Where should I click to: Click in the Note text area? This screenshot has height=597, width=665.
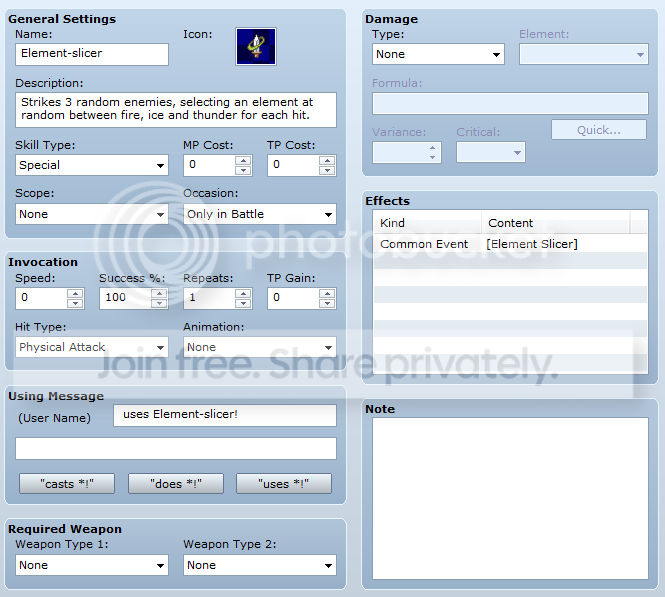click(x=510, y=499)
